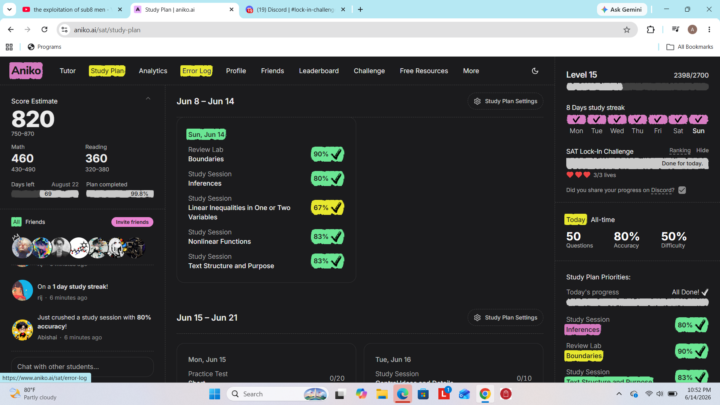
Task: Click the 83% Text Structure checkmark
Action: pyautogui.click(x=327, y=261)
